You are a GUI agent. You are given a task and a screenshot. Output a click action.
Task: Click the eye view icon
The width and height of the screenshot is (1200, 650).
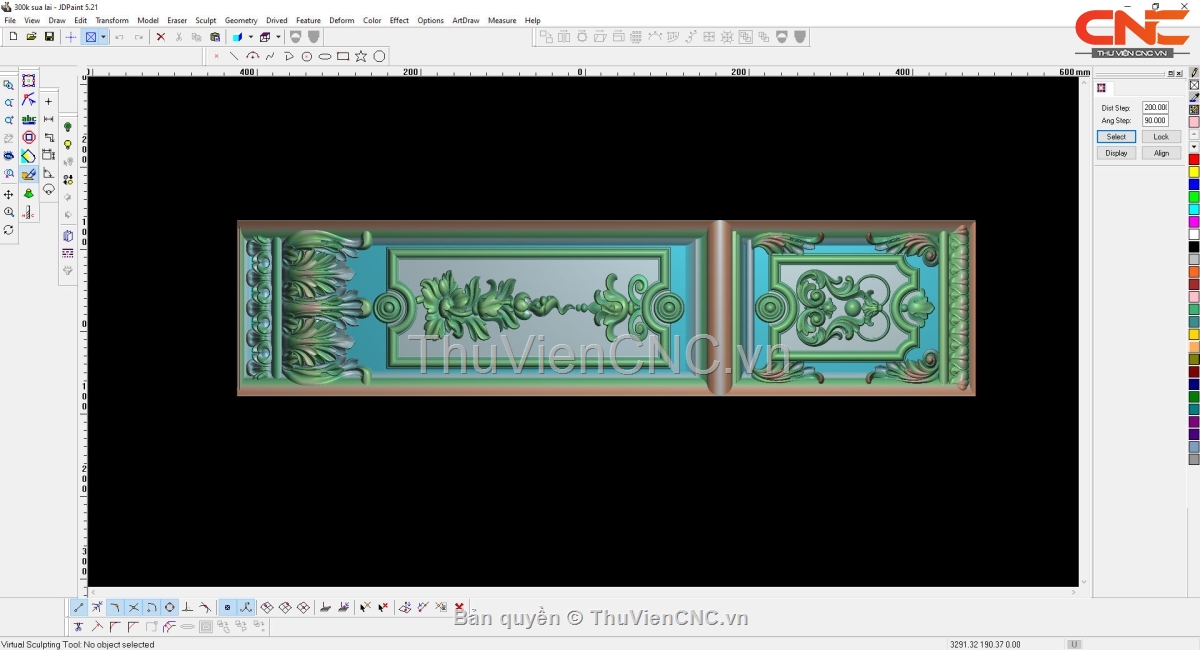pos(9,156)
